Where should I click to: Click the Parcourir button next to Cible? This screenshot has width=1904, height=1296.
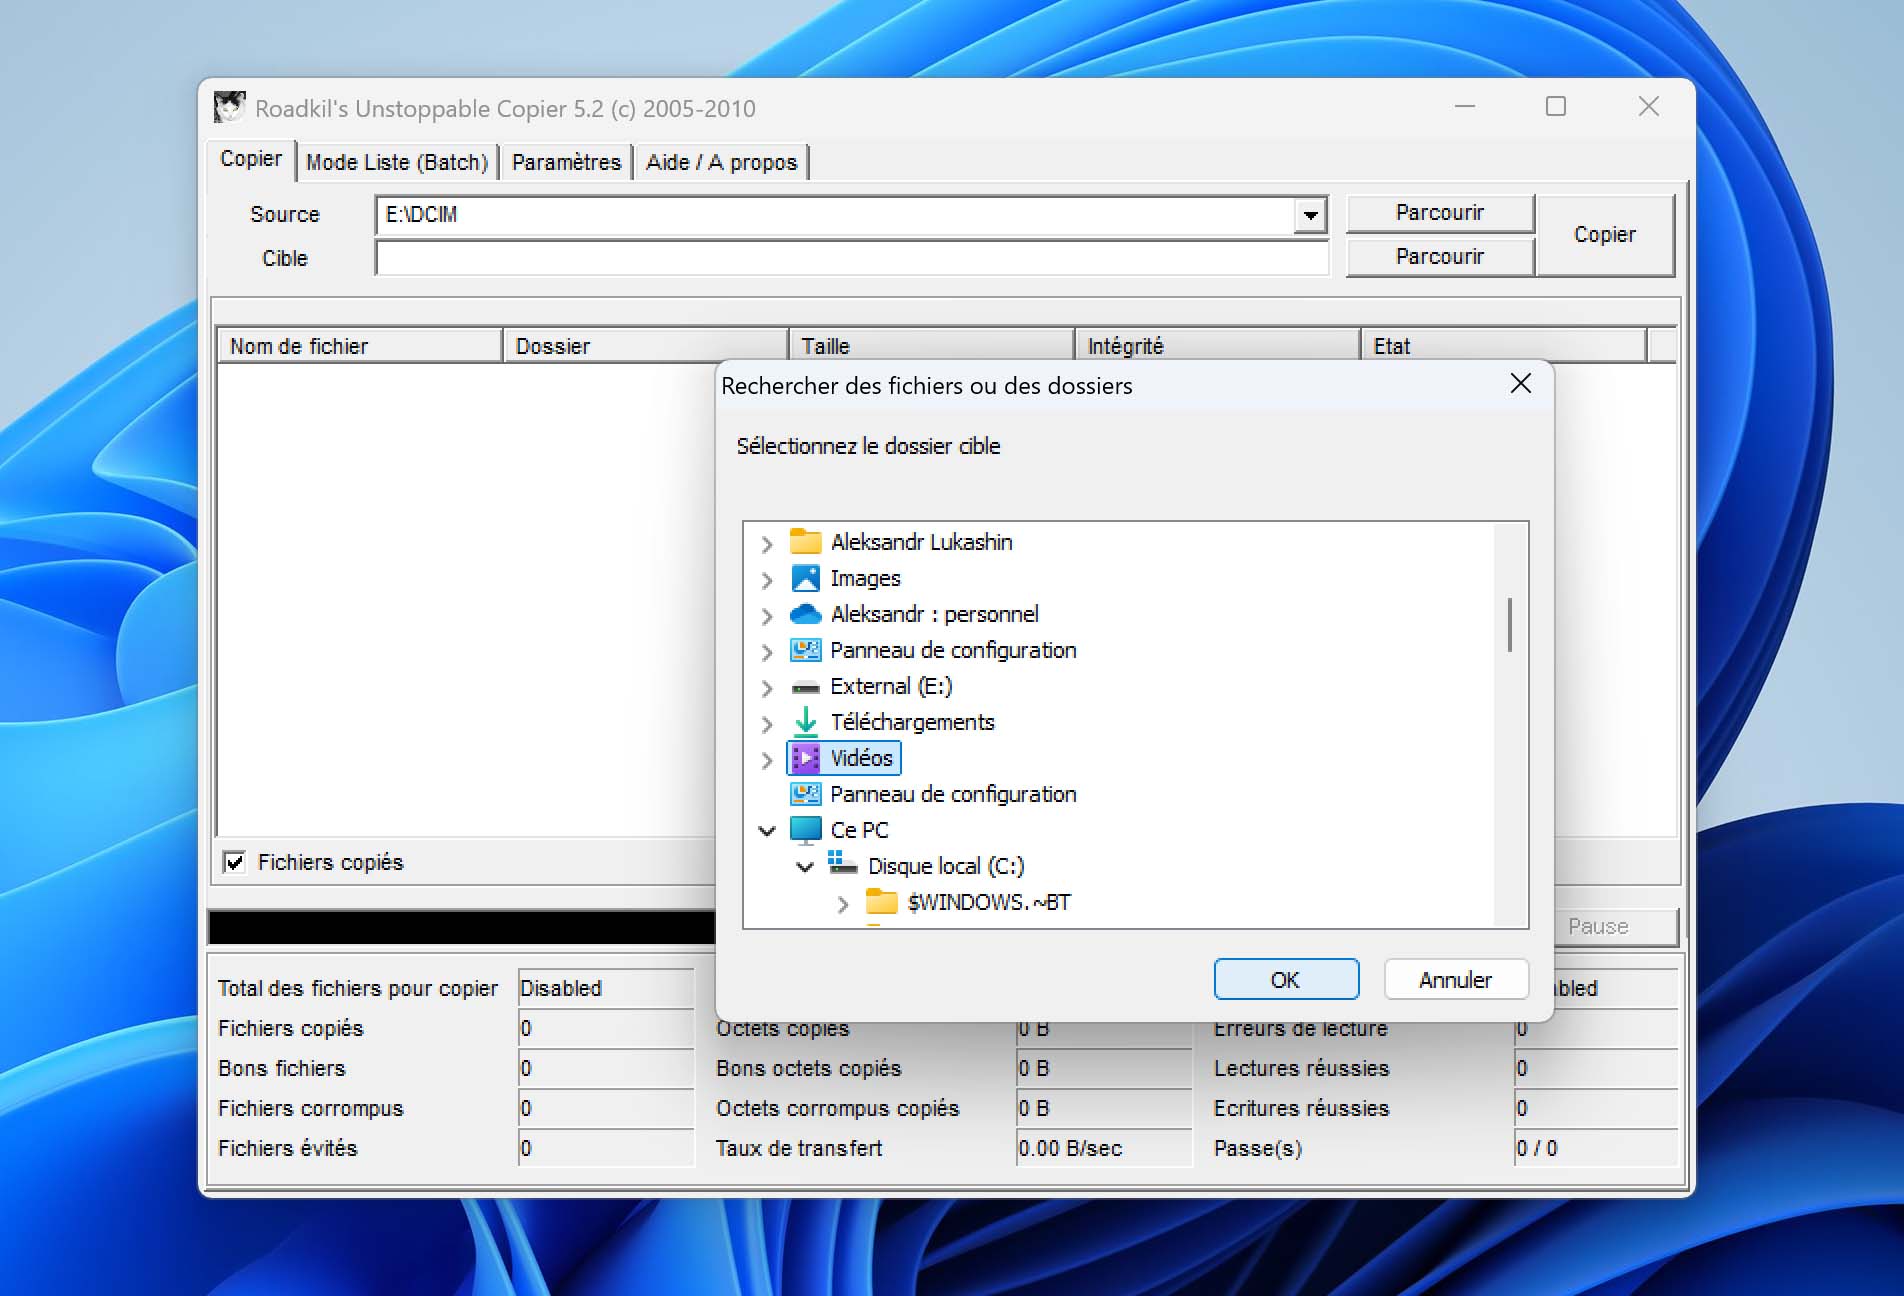[1440, 257]
